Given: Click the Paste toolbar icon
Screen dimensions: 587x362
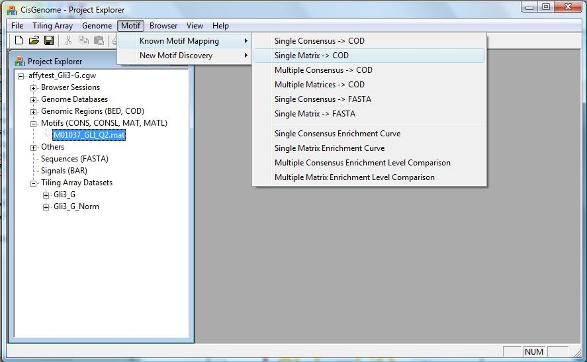Looking at the screenshot, I should [x=99, y=40].
